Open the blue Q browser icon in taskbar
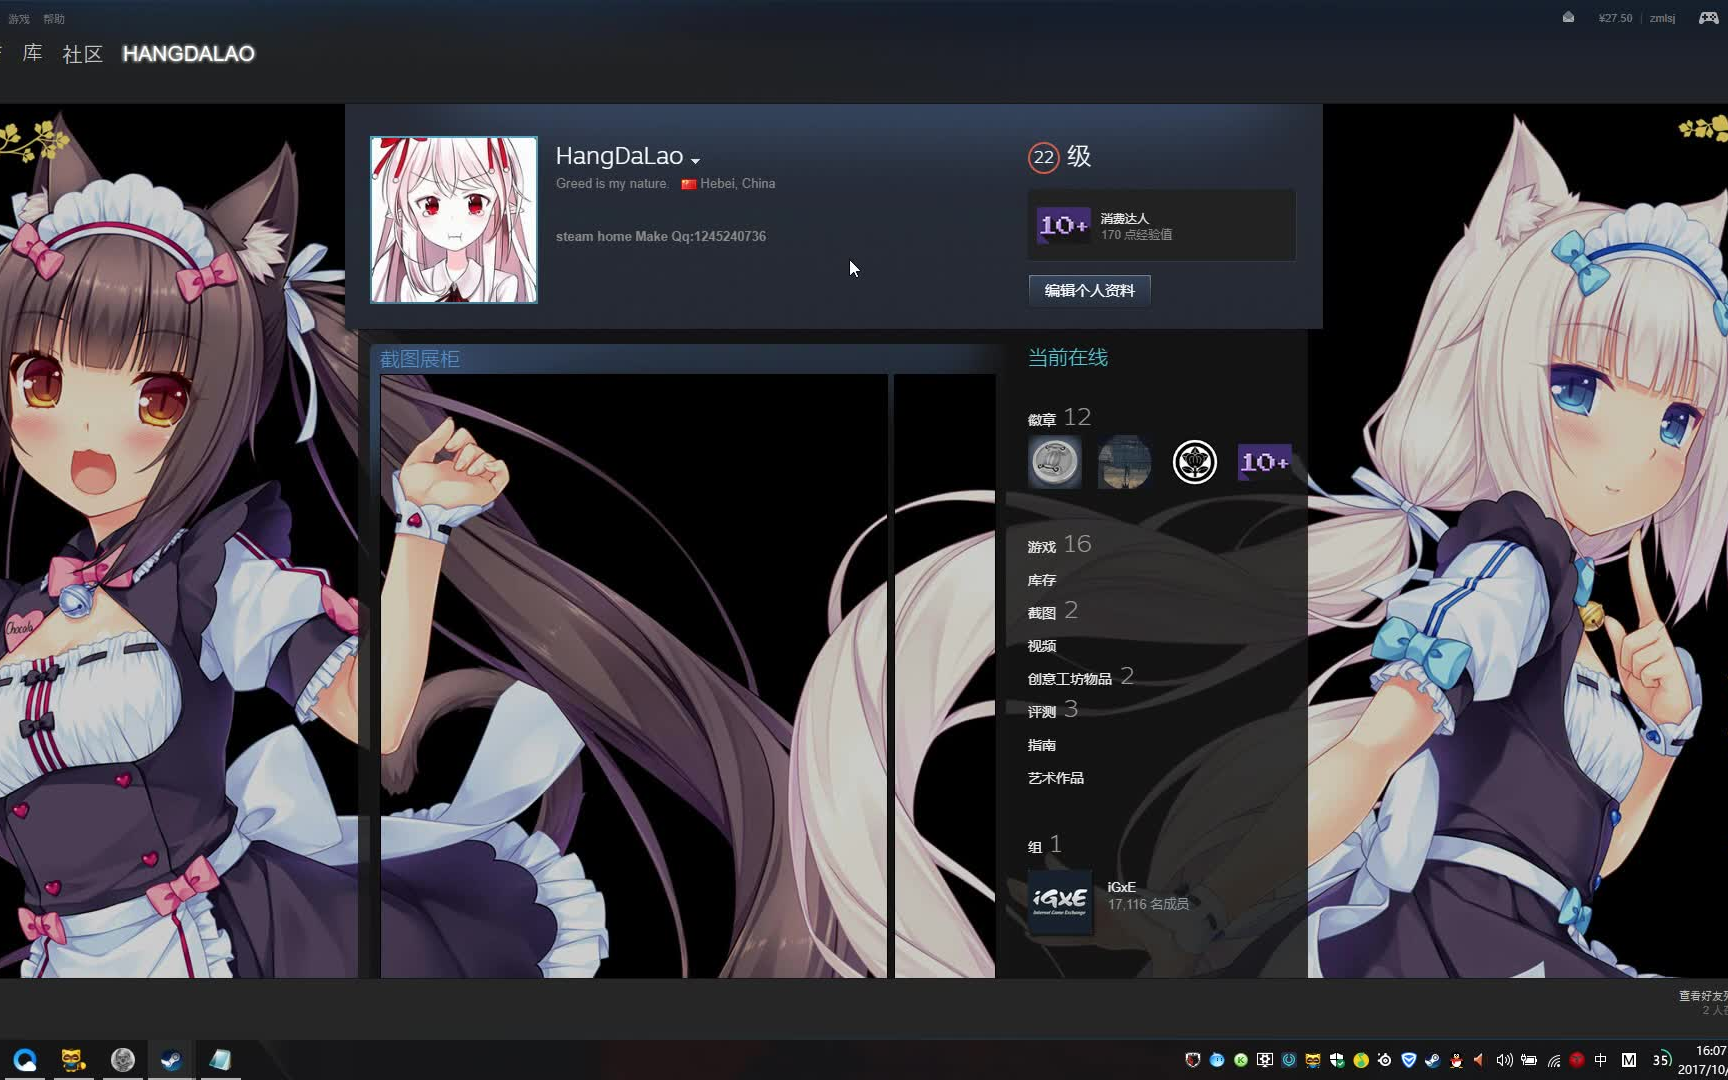 [x=25, y=1060]
